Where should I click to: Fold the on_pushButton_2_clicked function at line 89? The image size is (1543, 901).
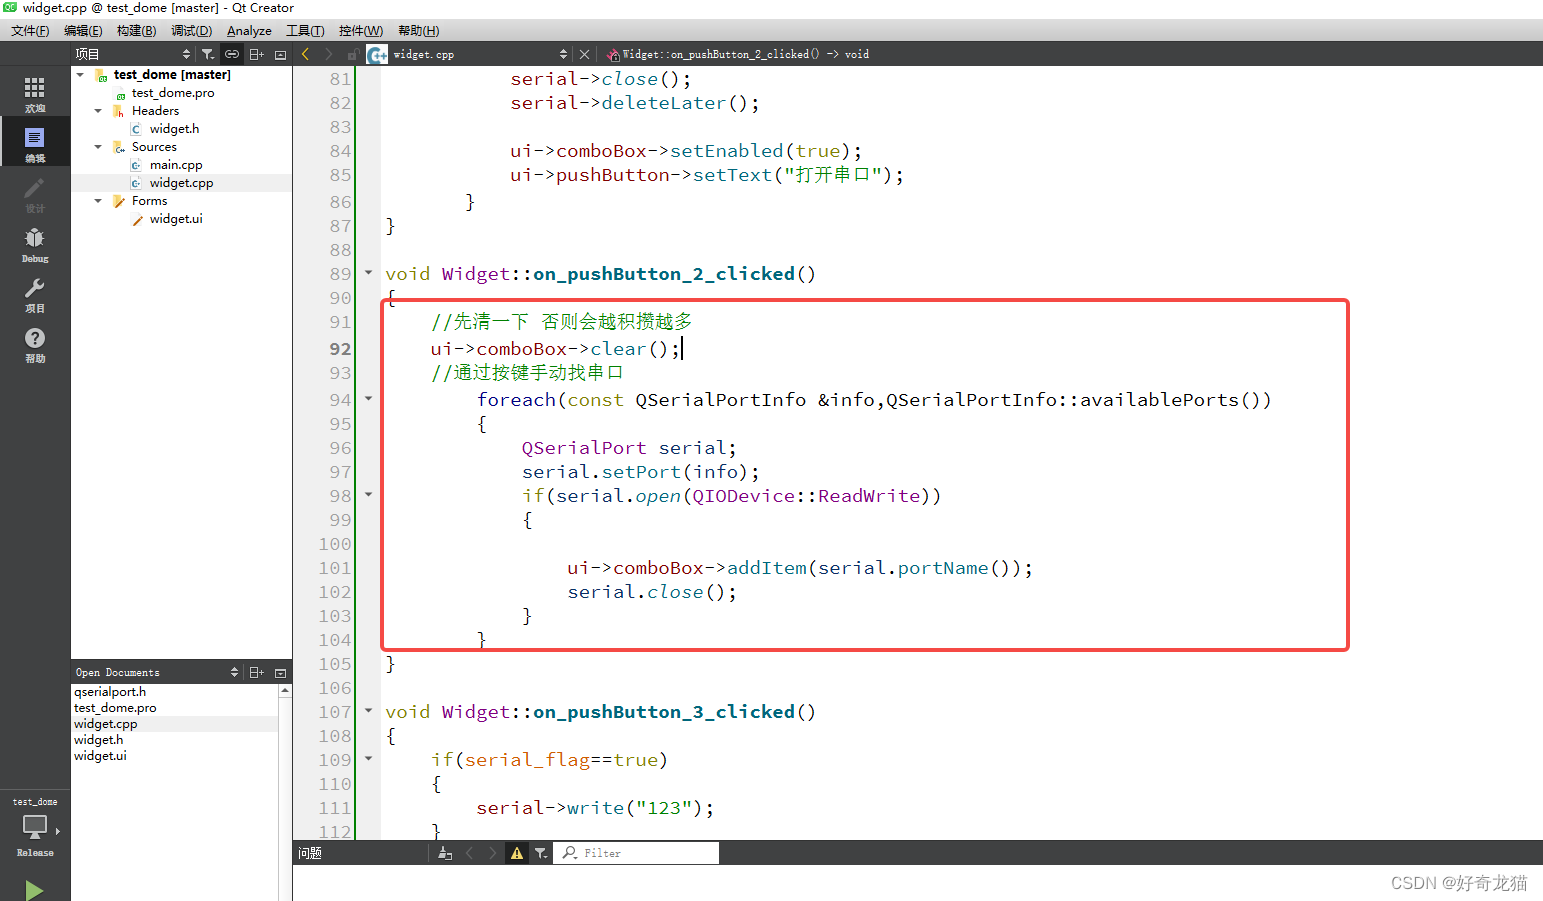[368, 273]
